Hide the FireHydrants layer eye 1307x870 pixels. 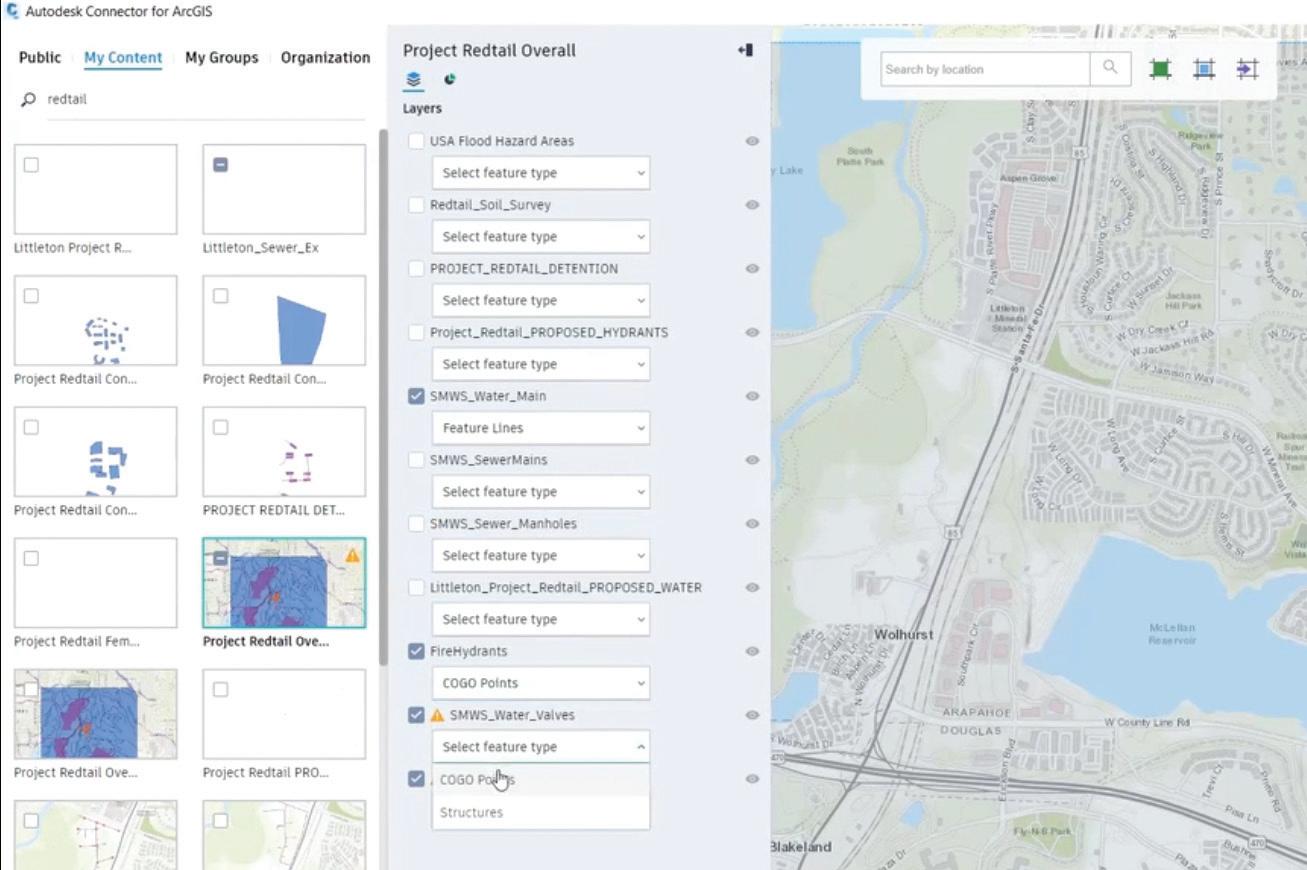pos(752,651)
